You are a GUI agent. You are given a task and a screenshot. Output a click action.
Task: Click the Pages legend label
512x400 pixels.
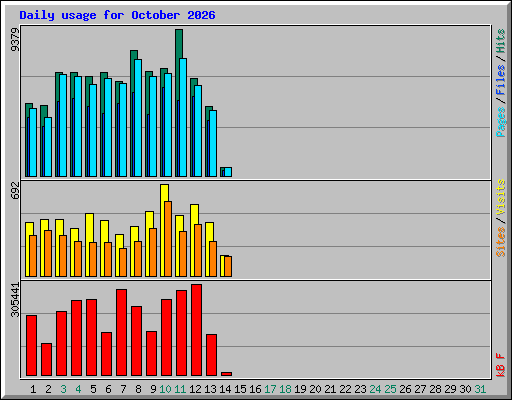click(x=500, y=122)
